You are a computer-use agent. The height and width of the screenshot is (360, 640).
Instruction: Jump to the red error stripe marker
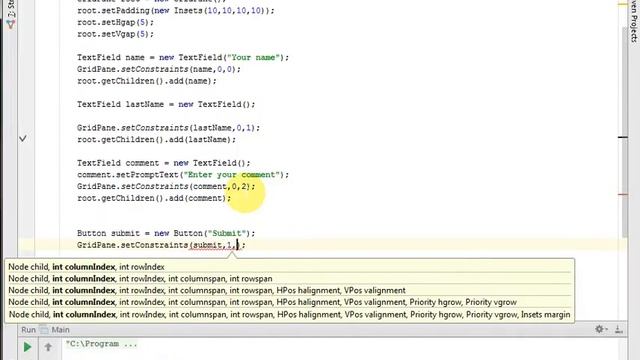(x=623, y=195)
